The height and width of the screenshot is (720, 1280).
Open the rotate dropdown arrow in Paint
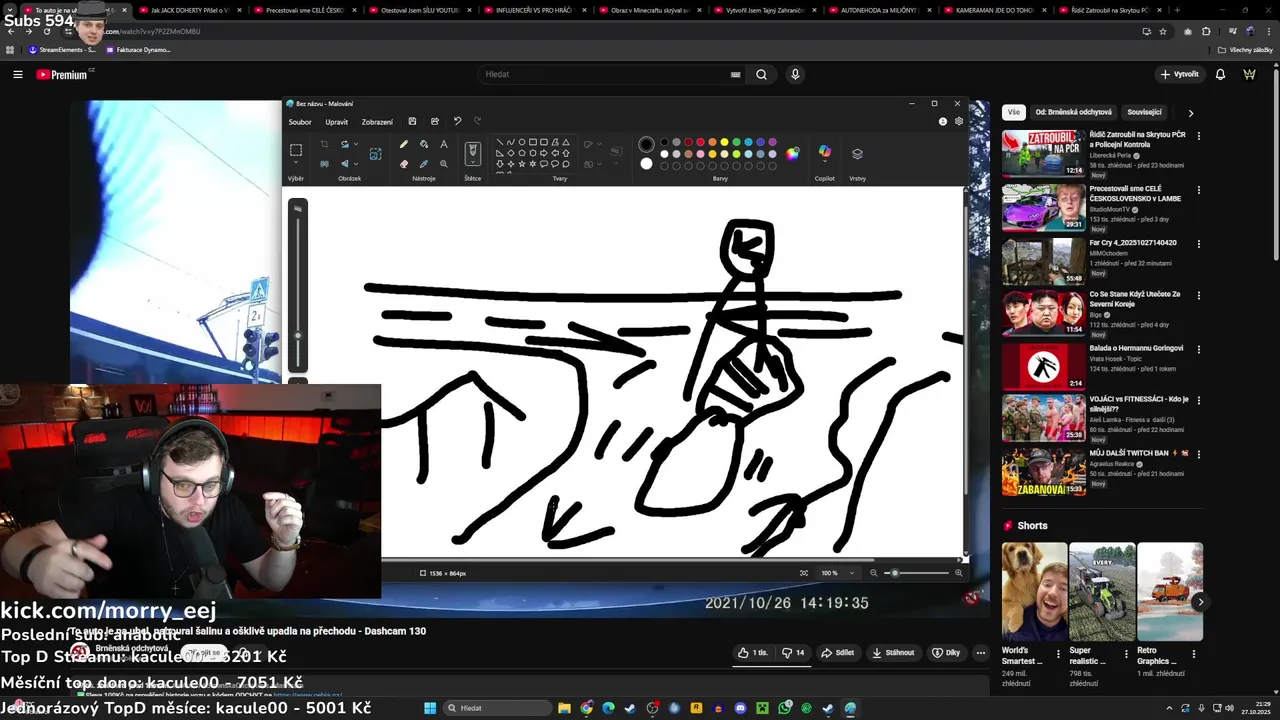pyautogui.click(x=355, y=144)
